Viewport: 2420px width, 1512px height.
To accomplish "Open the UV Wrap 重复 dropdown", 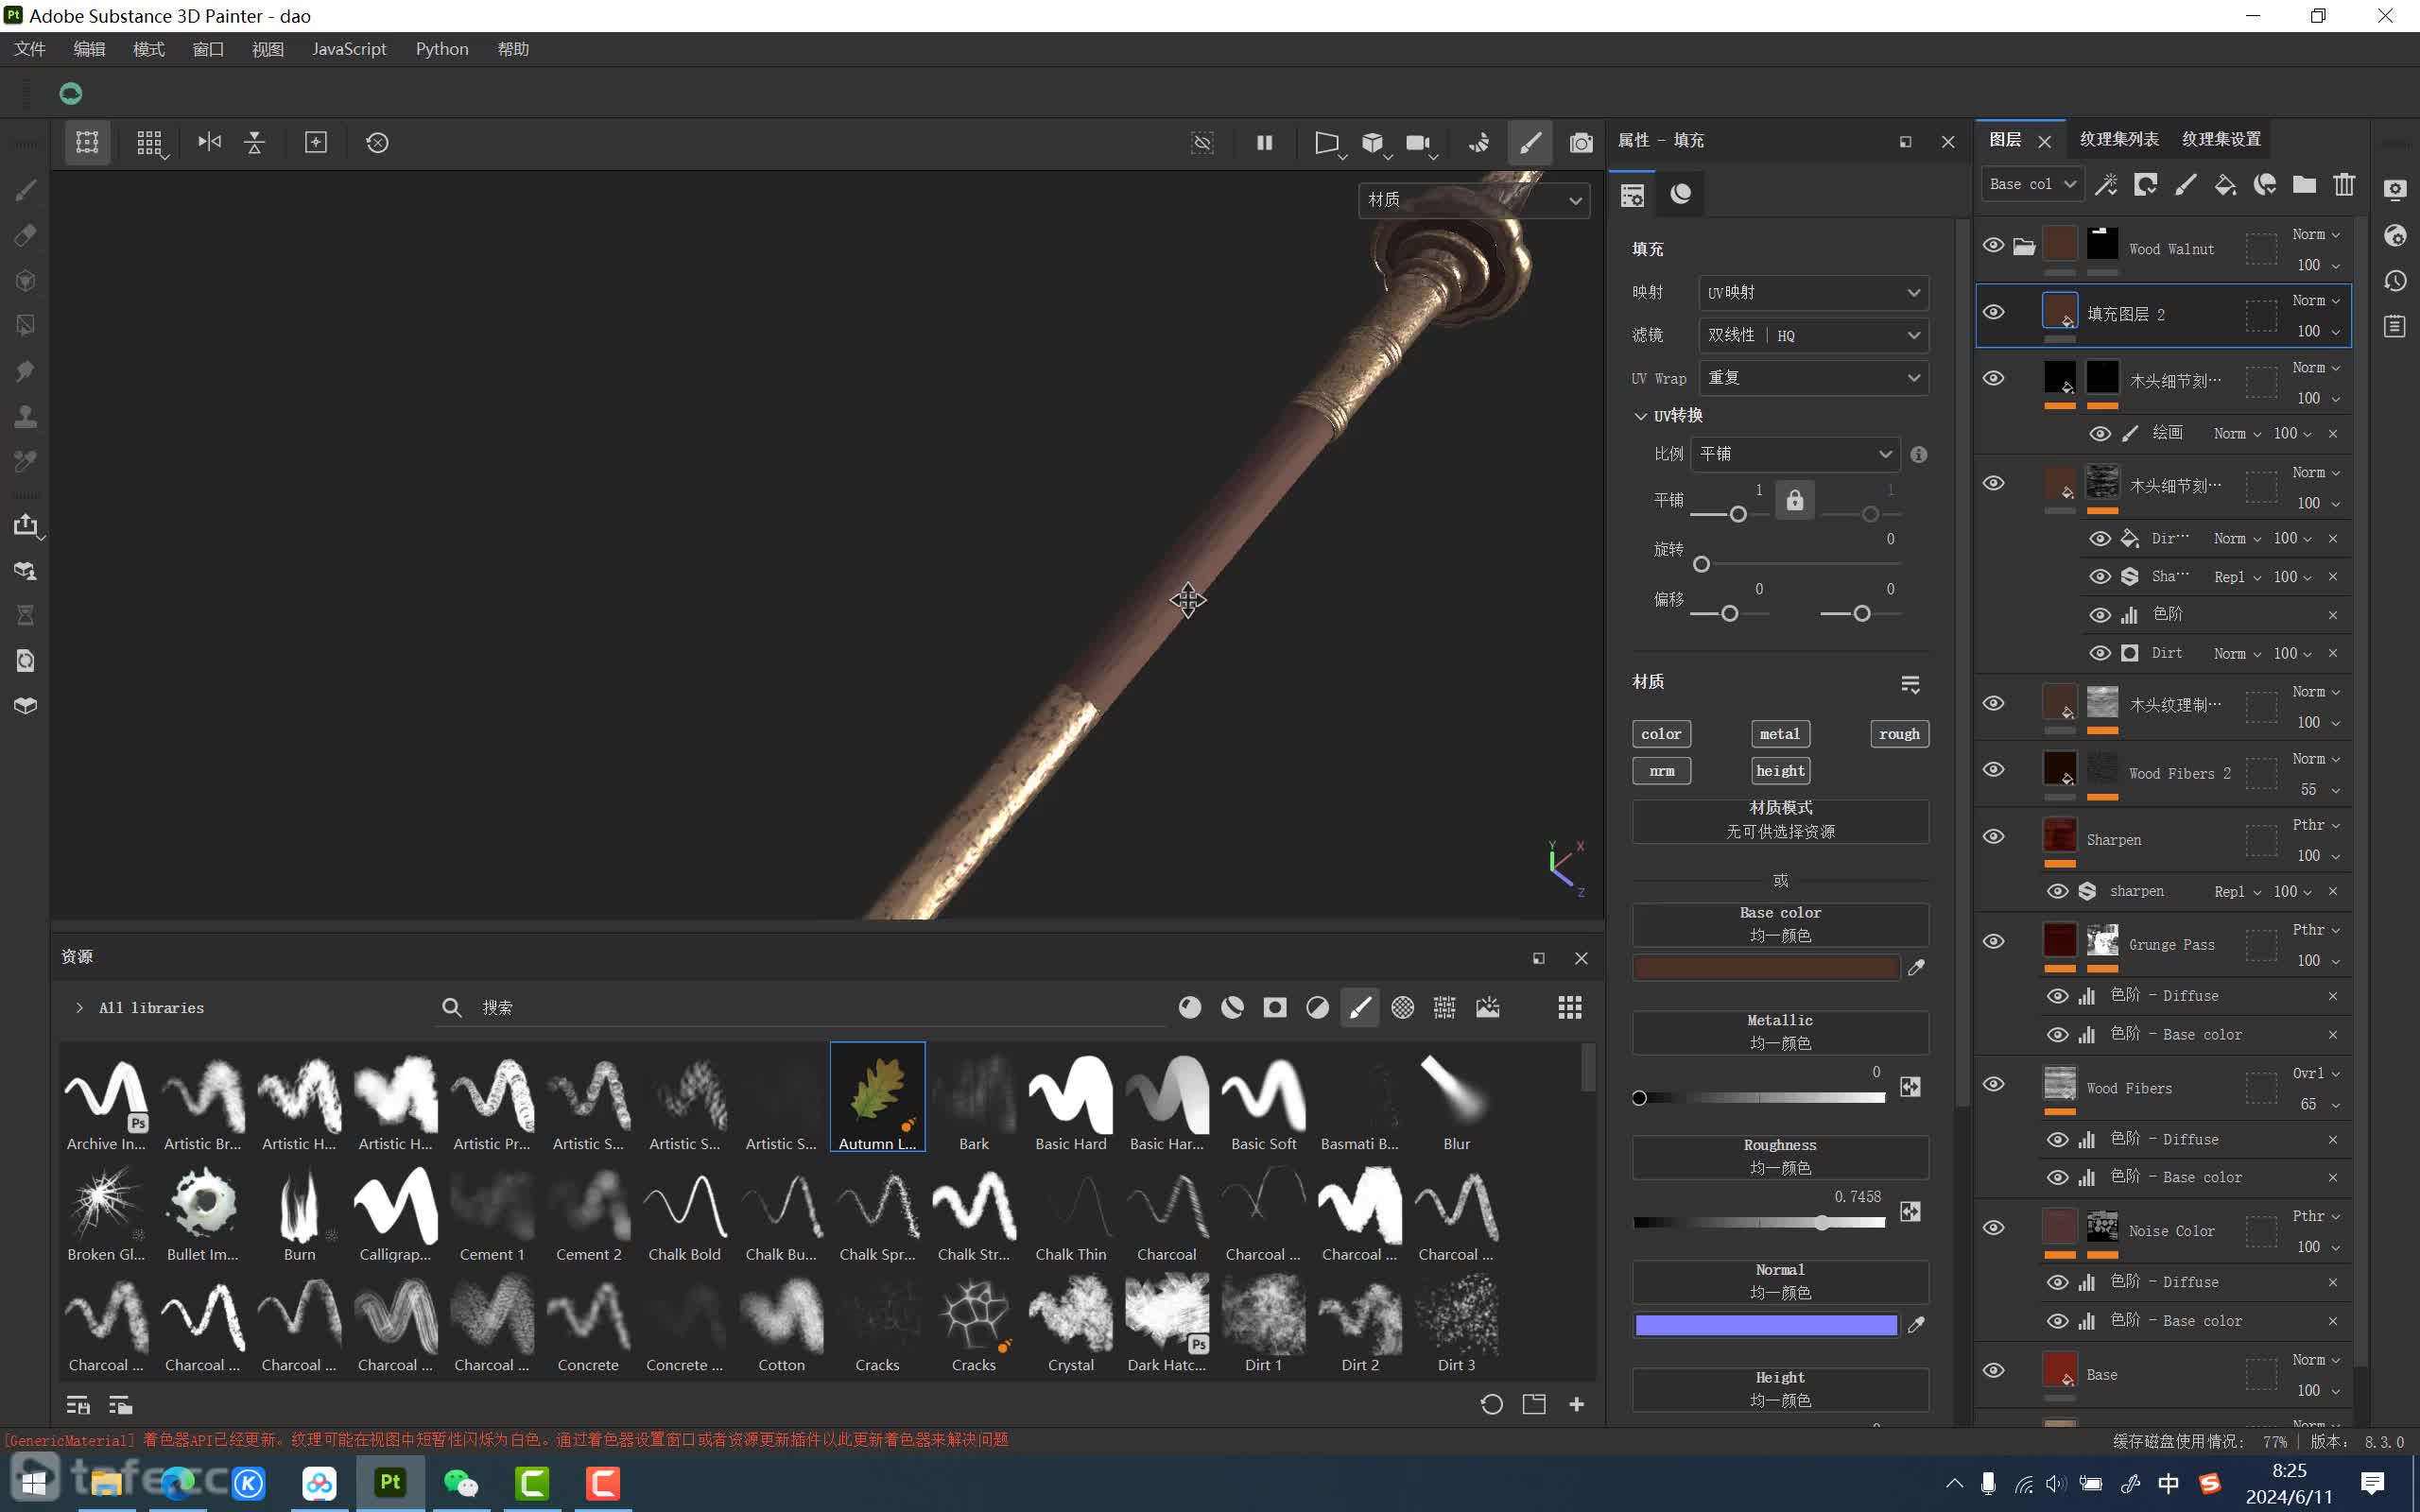I will [1813, 378].
